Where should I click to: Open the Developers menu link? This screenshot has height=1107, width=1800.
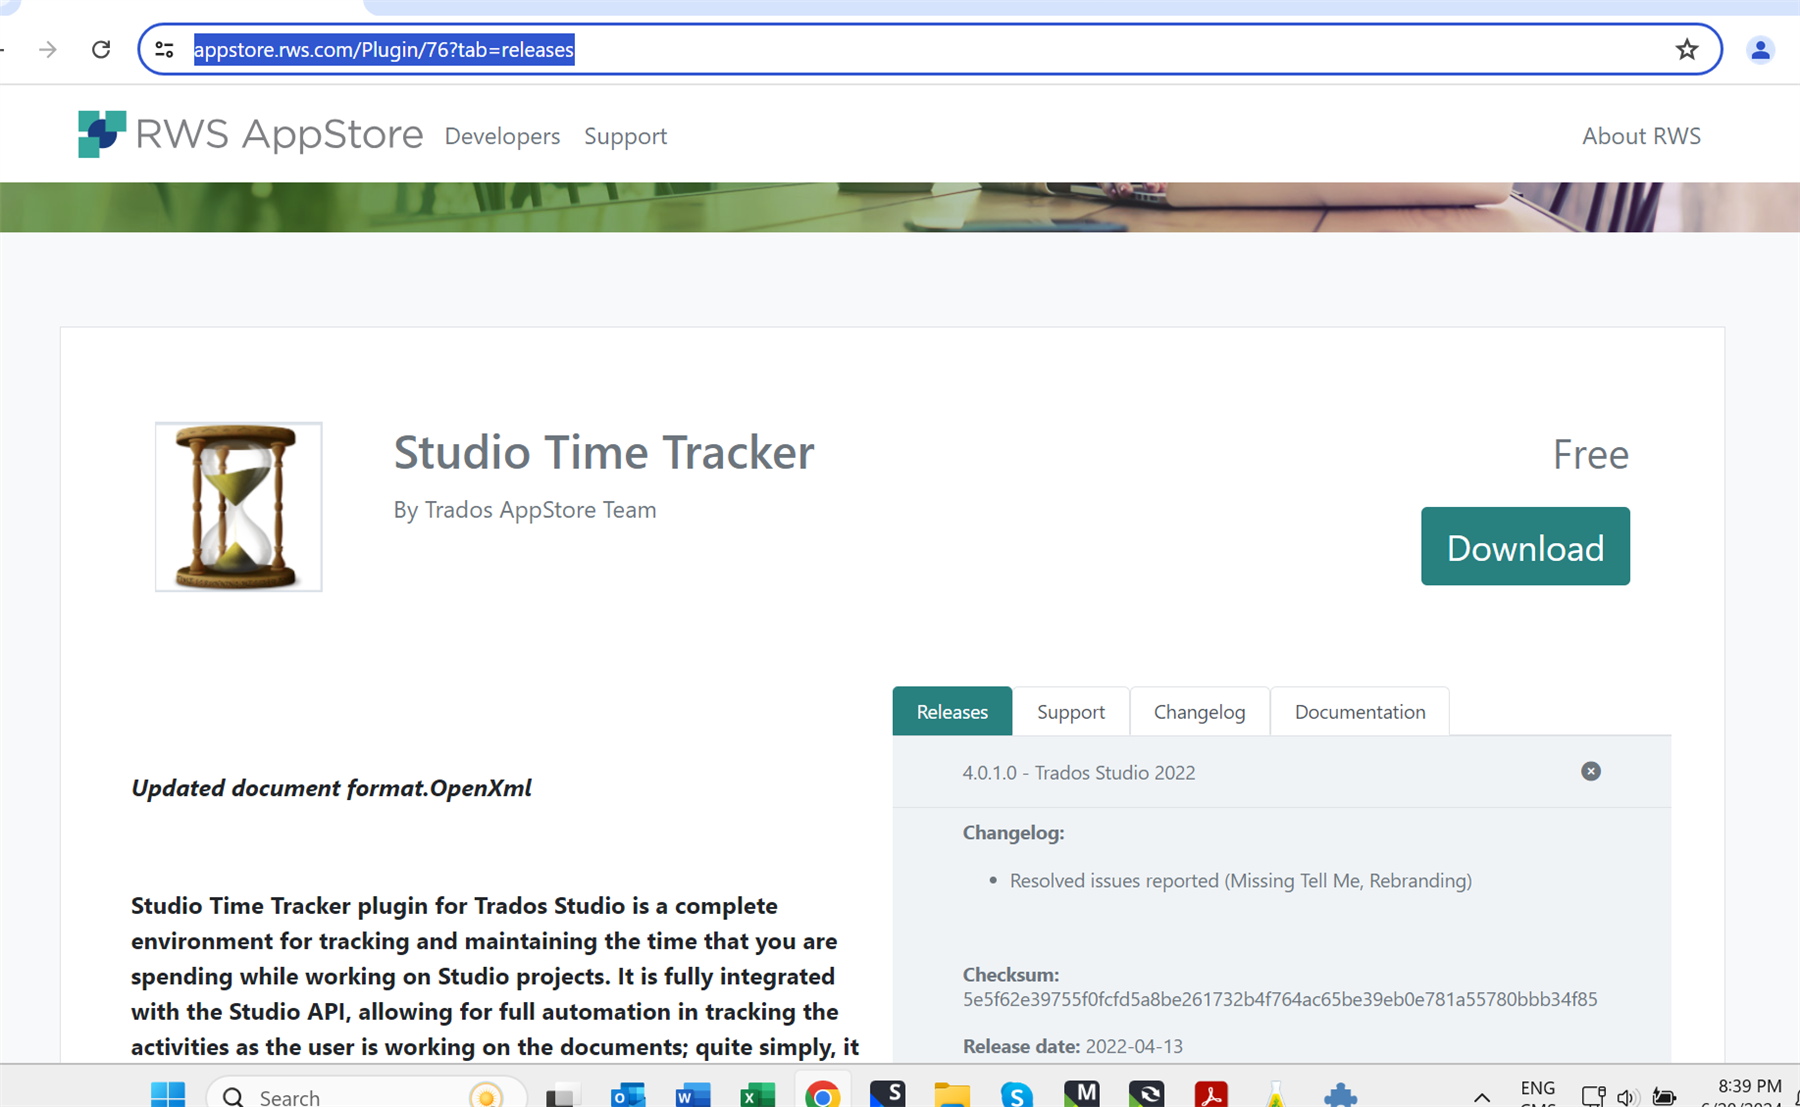[502, 136]
